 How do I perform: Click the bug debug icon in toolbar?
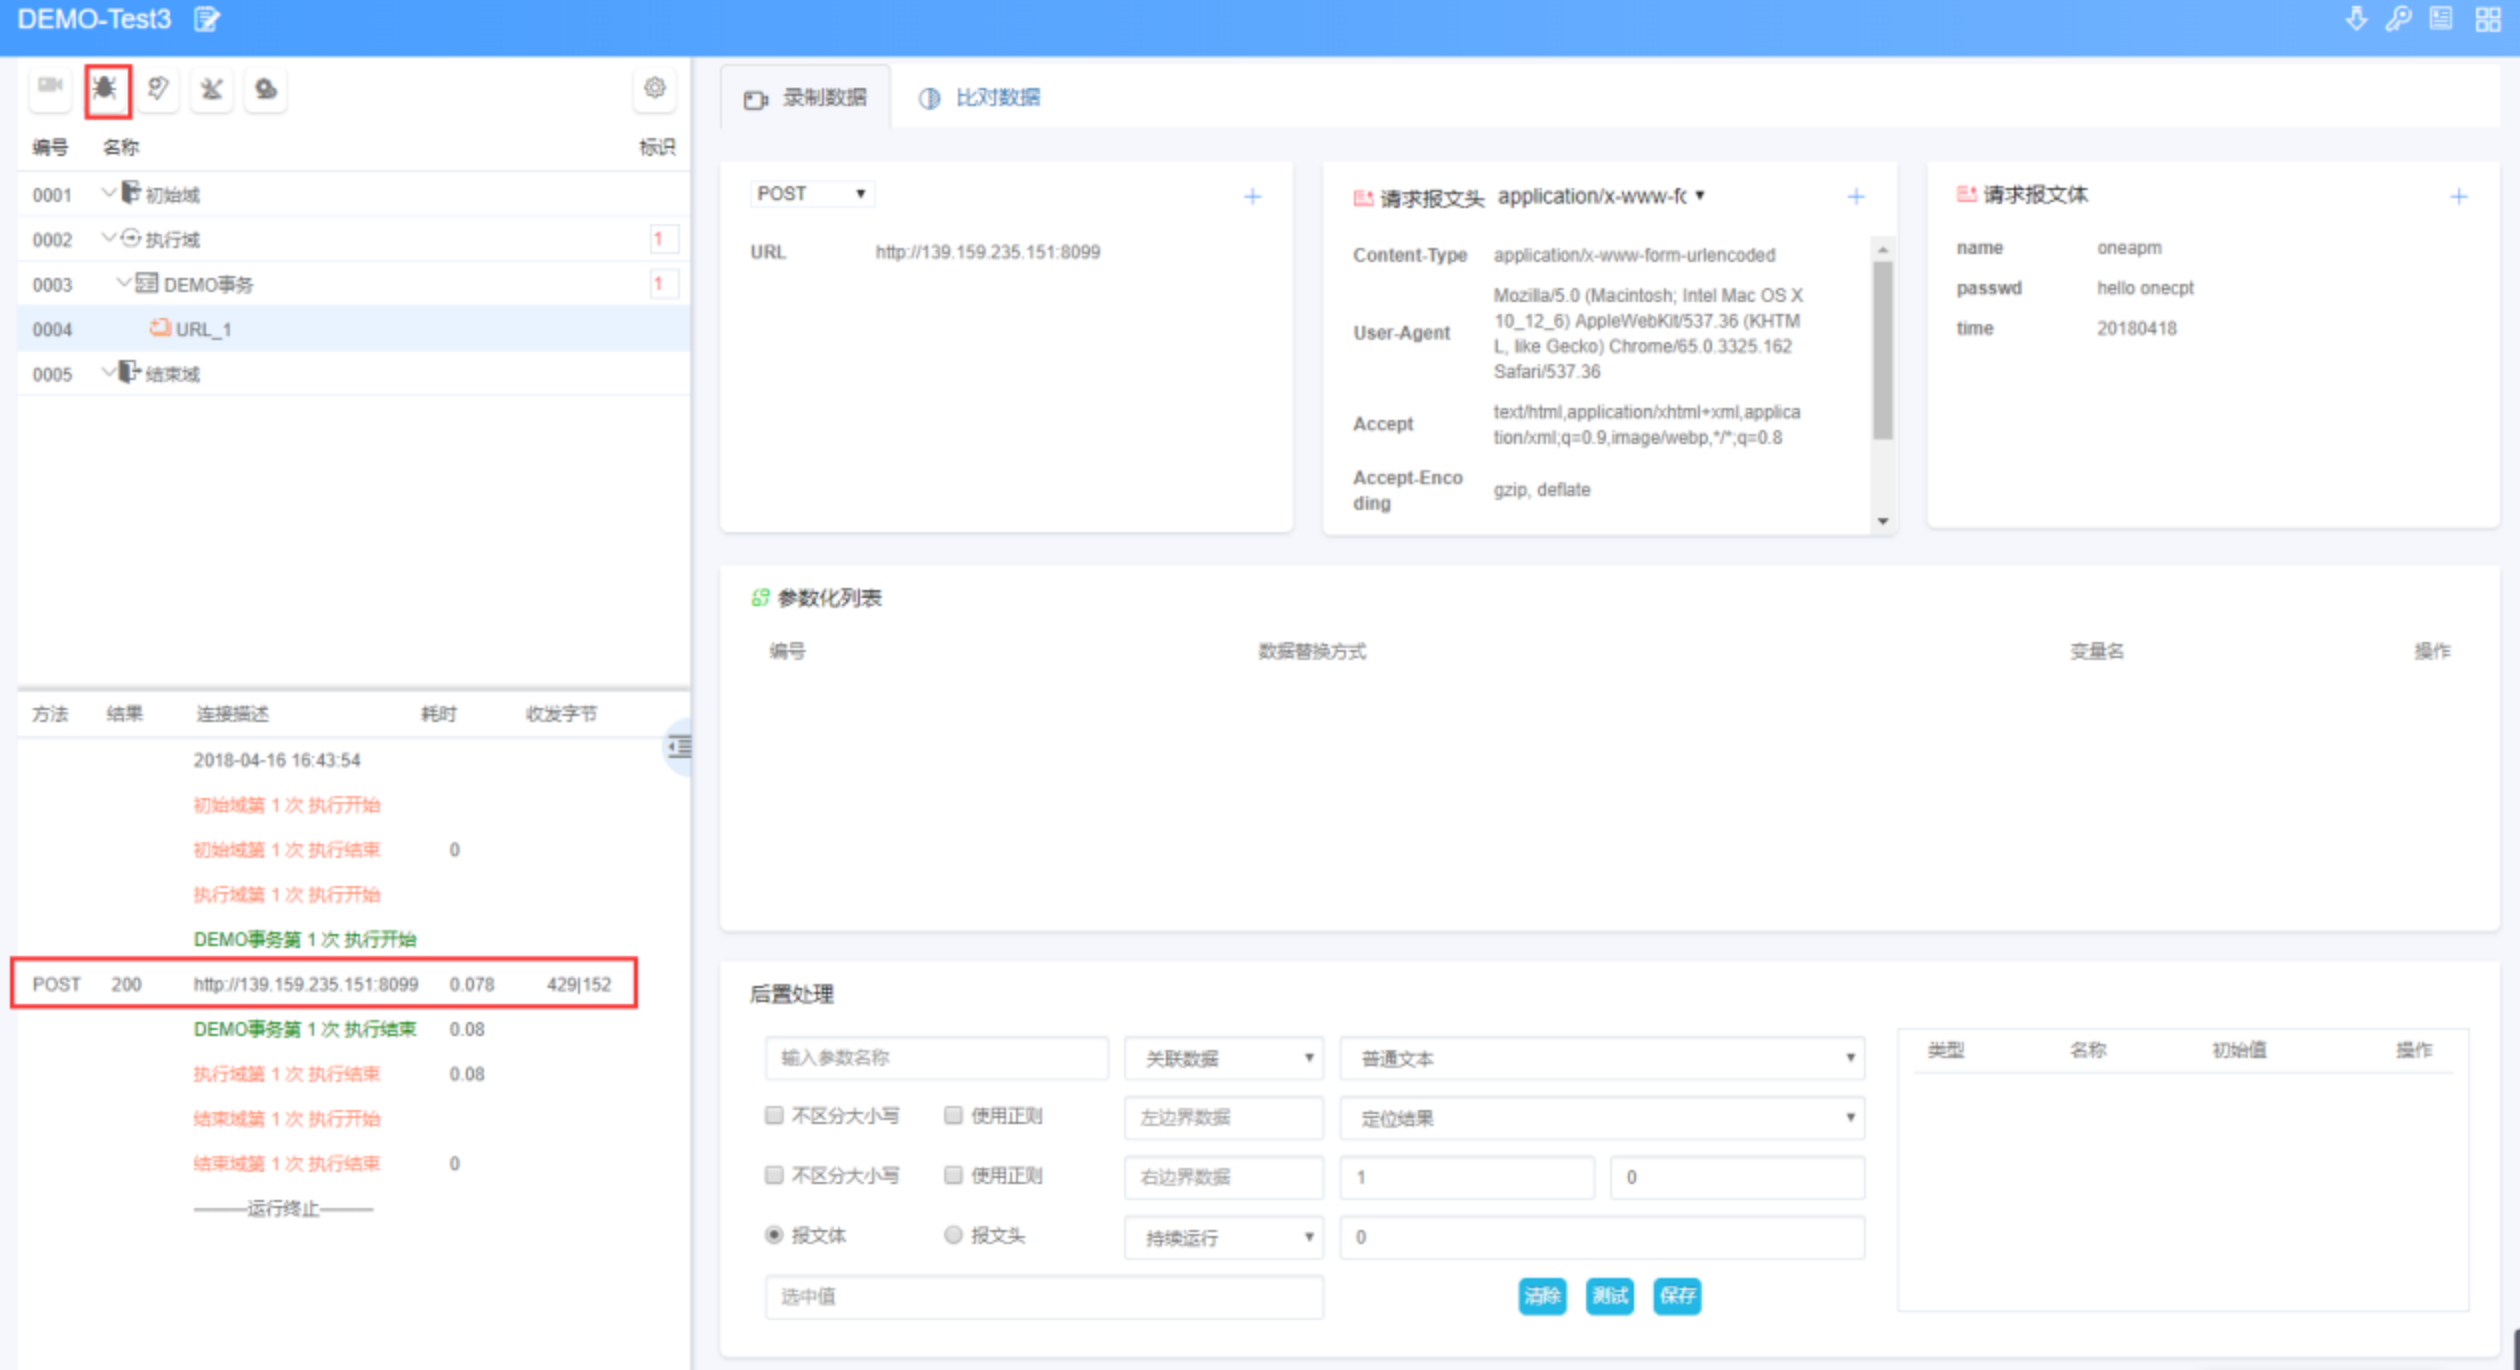pos(106,90)
